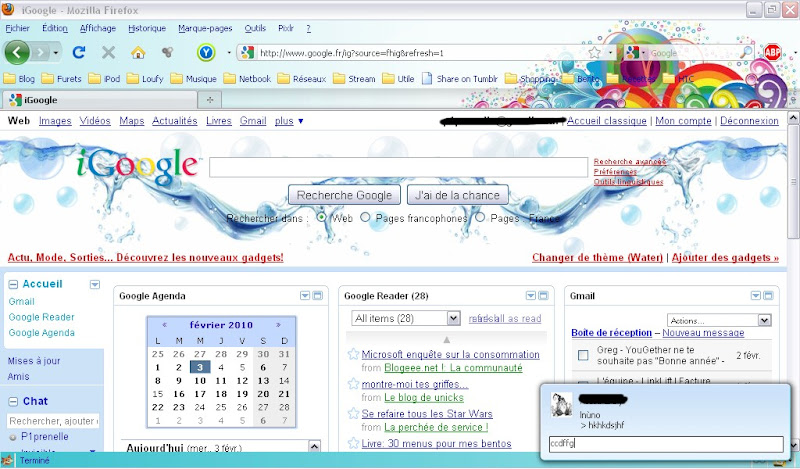The image size is (800, 469).
Task: Collapse the Accueil sidebar section
Action: click(13, 284)
